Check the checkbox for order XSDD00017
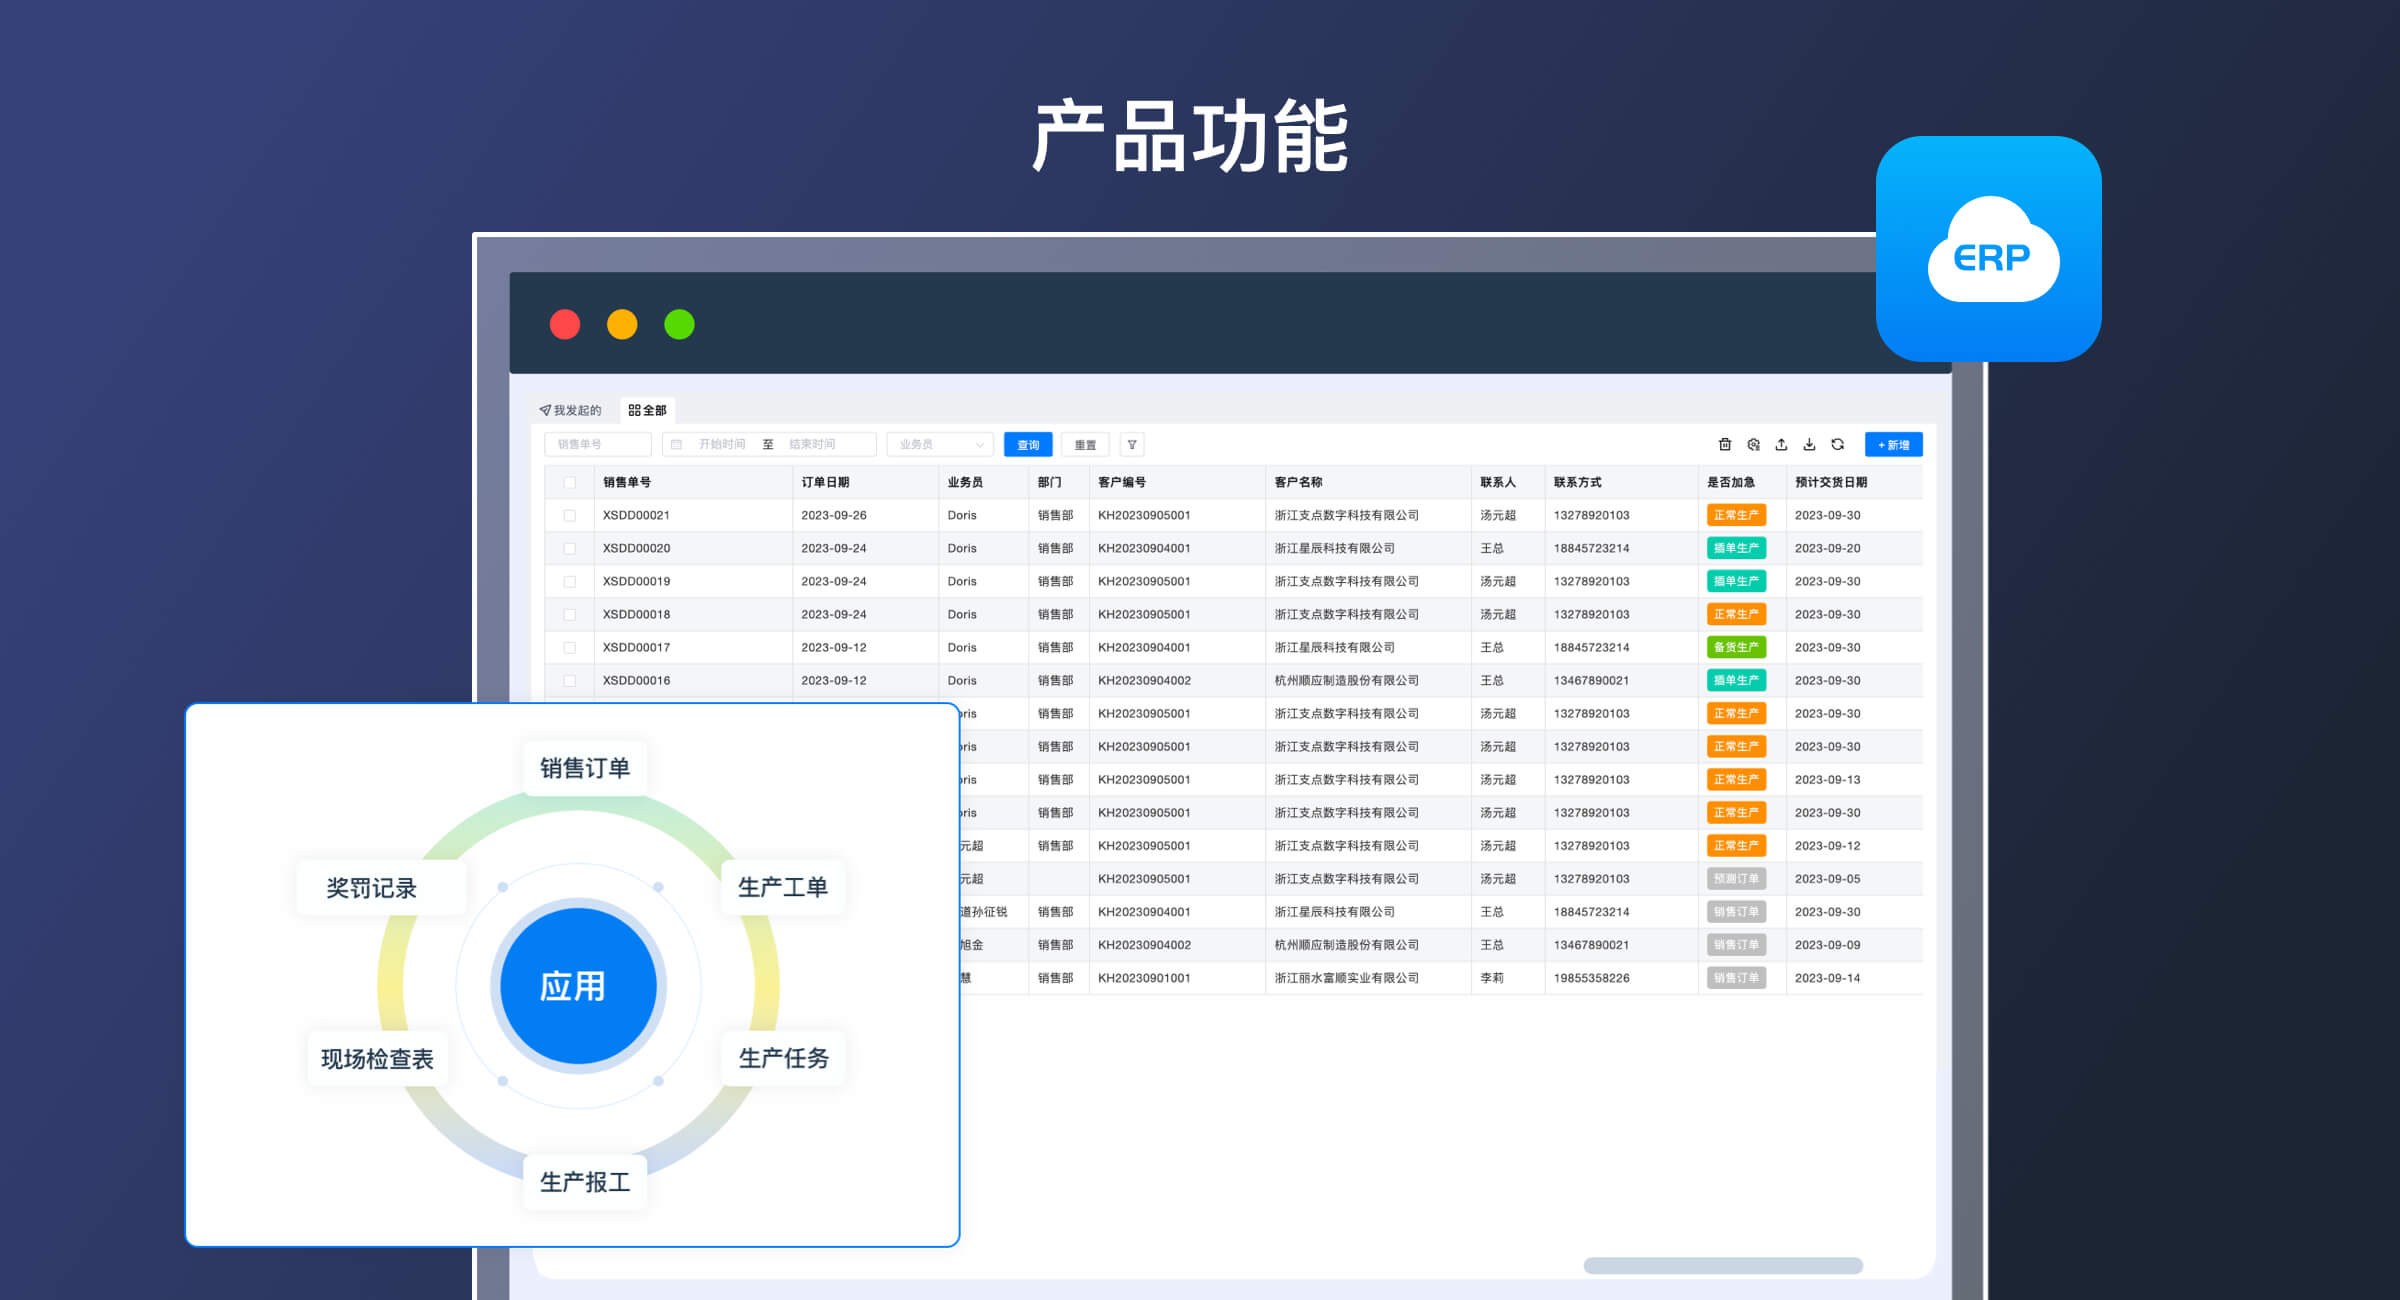 click(570, 646)
